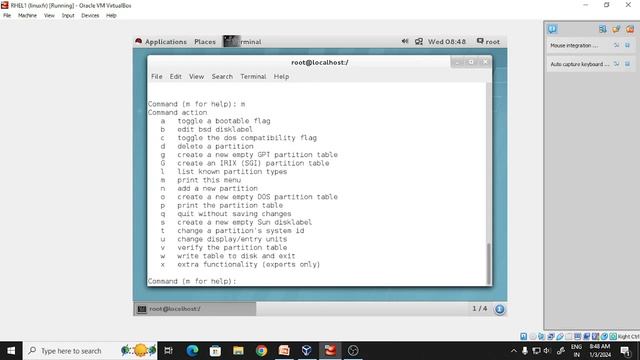Image resolution: width=640 pixels, height=360 pixels.
Task: Click the USB device indicator in VirtualBox status bar
Action: [x=560, y=336]
